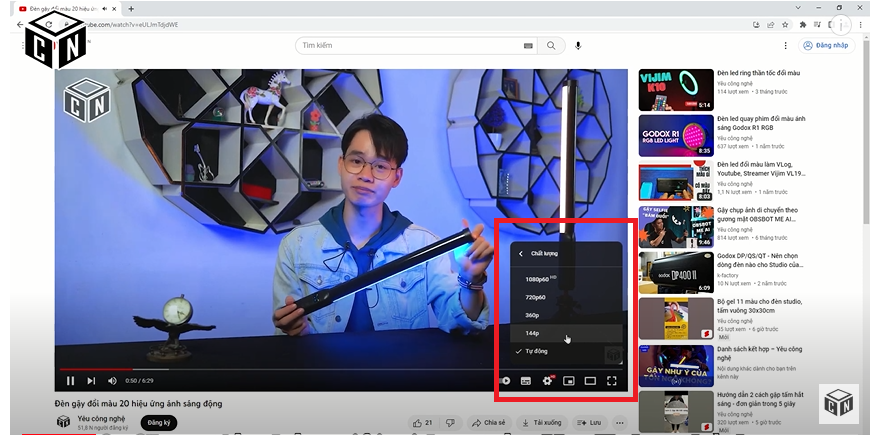Subscribe with the Đăng ký button
870x435 pixels.
coord(159,423)
